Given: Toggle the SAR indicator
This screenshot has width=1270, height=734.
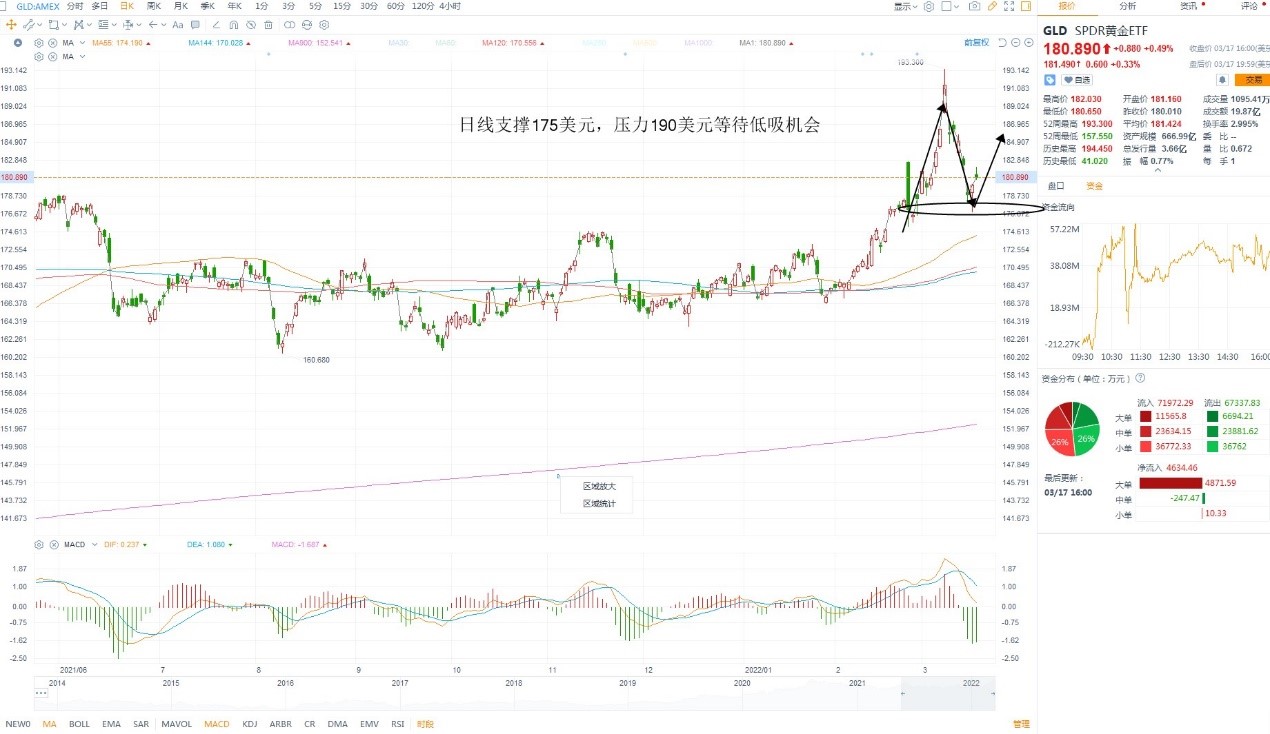Looking at the screenshot, I should tap(141, 724).
